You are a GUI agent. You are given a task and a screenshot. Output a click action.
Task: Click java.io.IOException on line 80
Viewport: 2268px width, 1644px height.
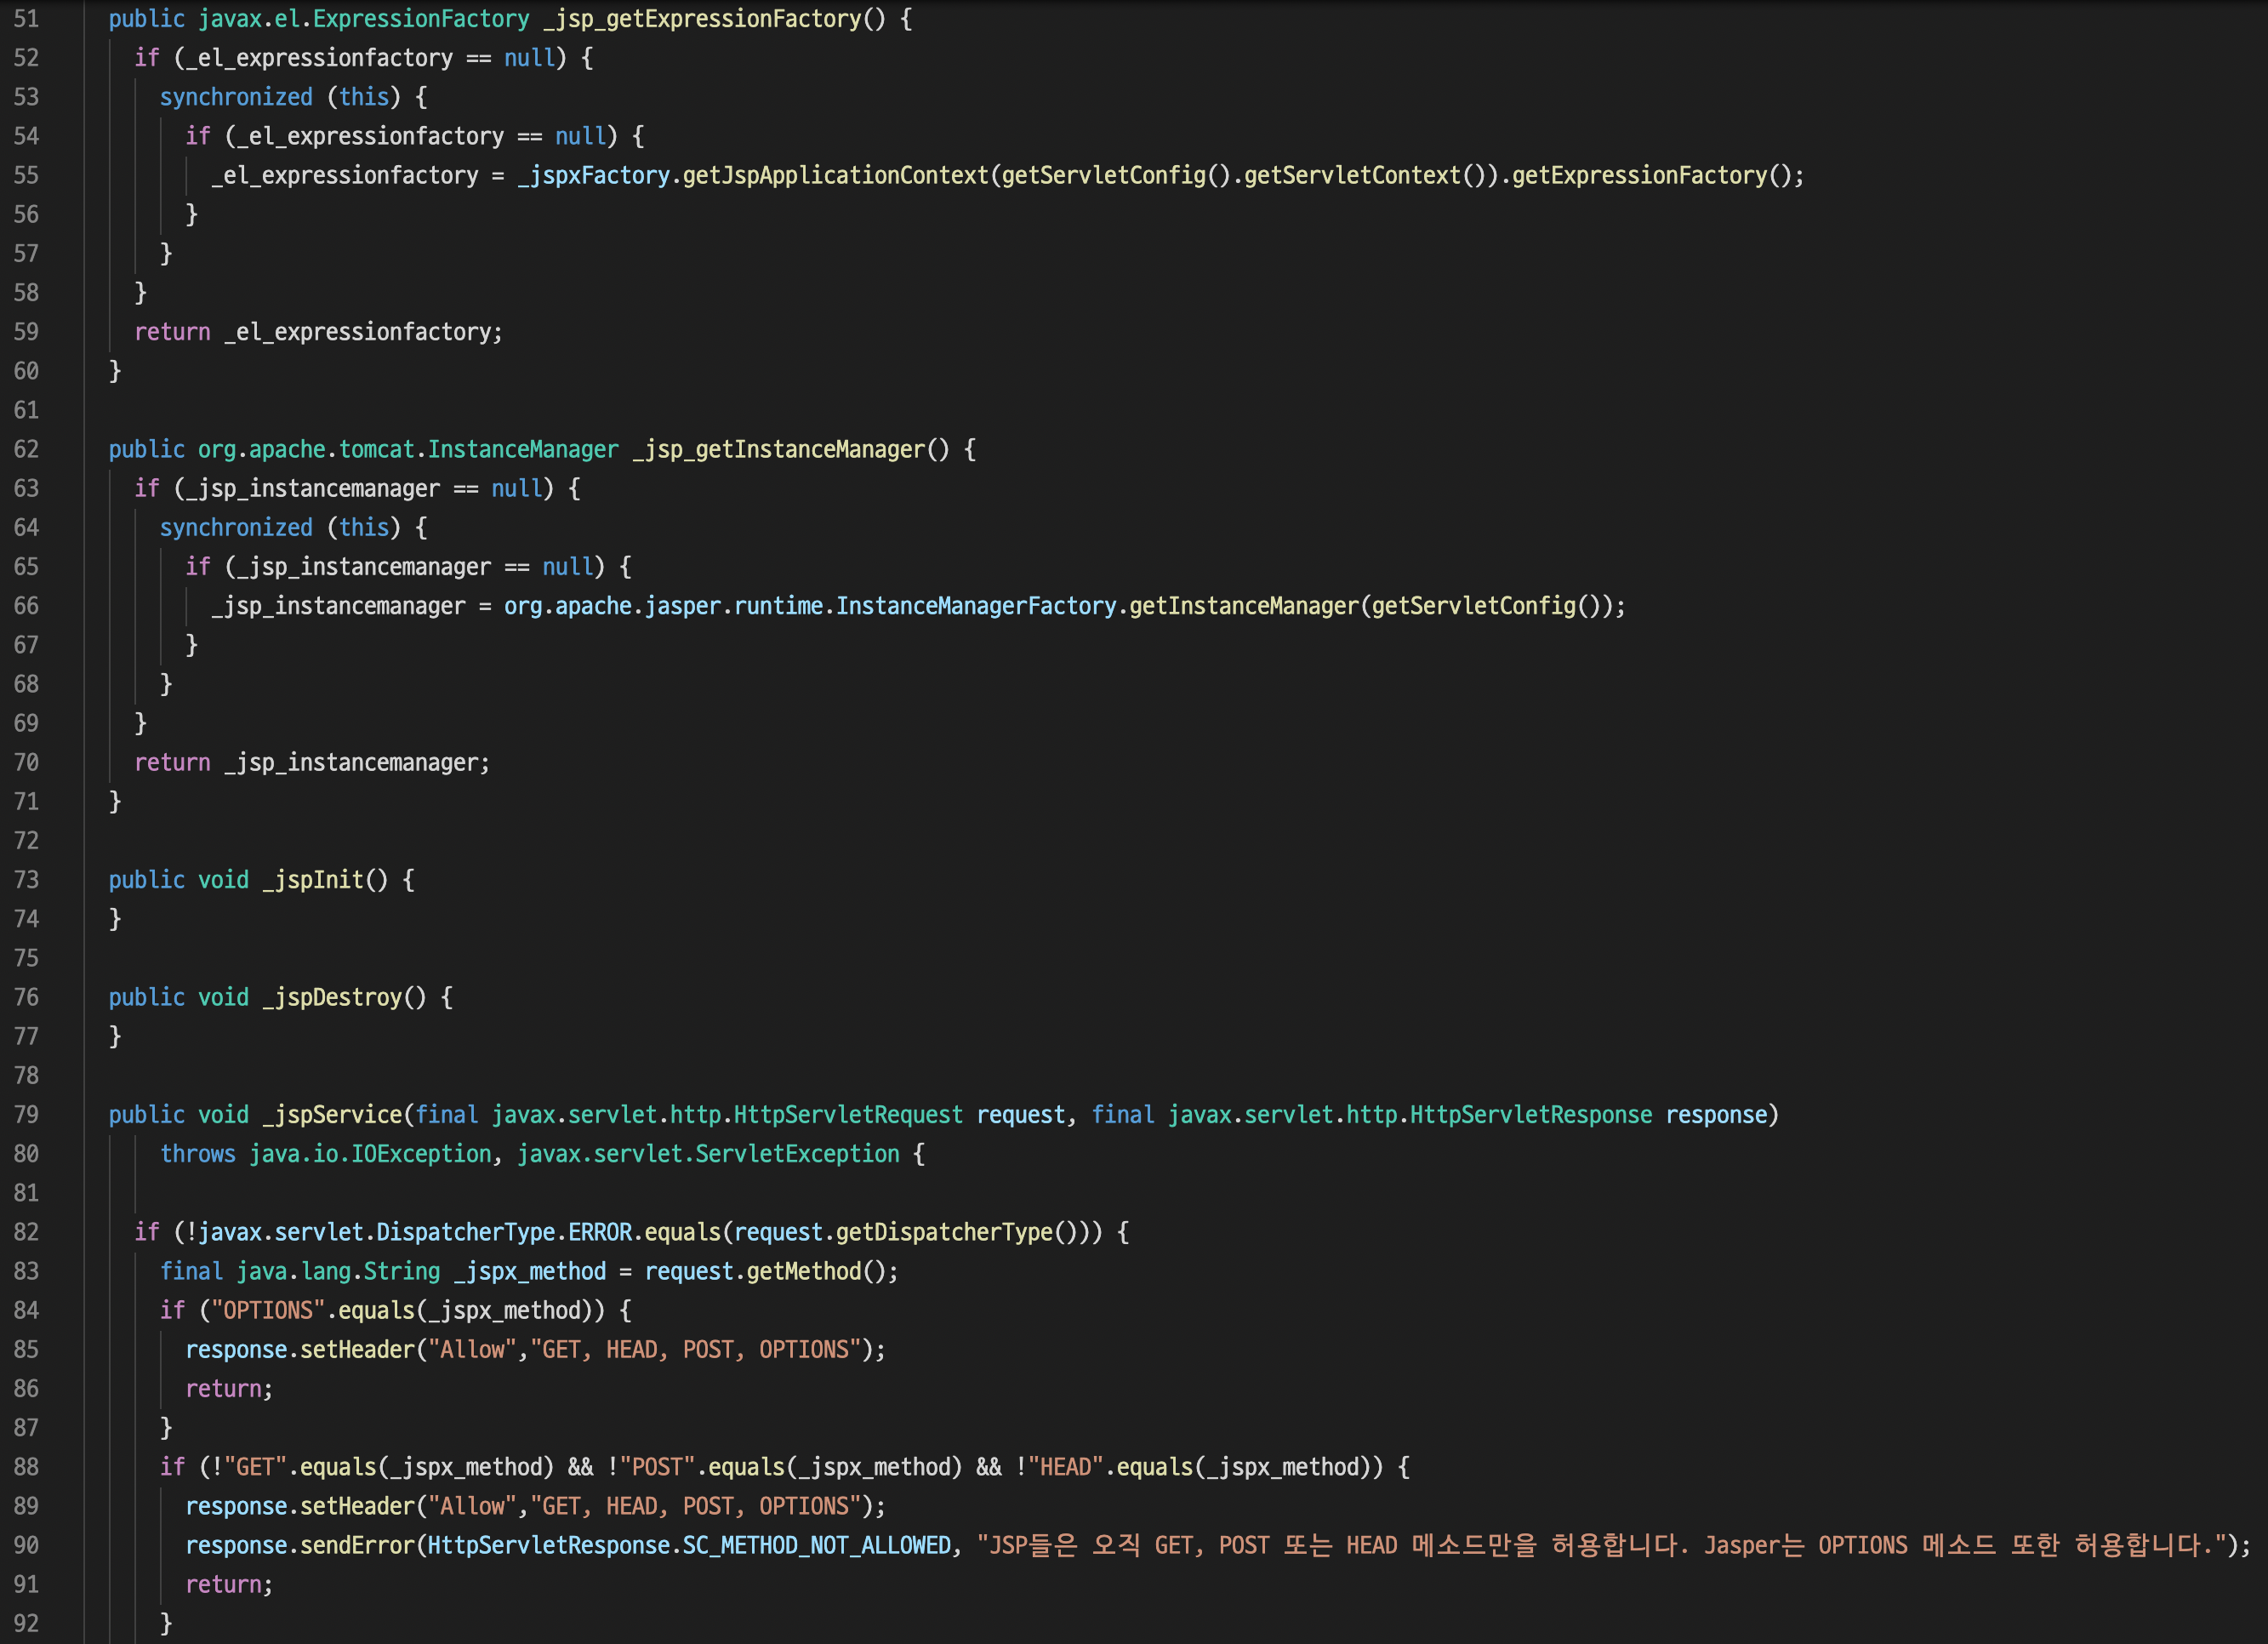[x=370, y=1154]
